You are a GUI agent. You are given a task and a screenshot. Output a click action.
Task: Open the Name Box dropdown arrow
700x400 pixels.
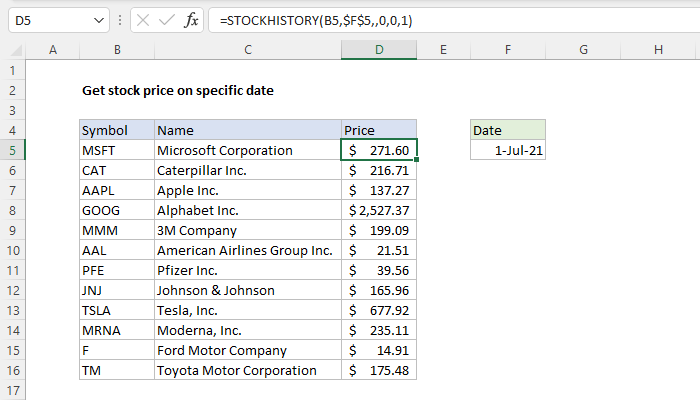click(97, 20)
